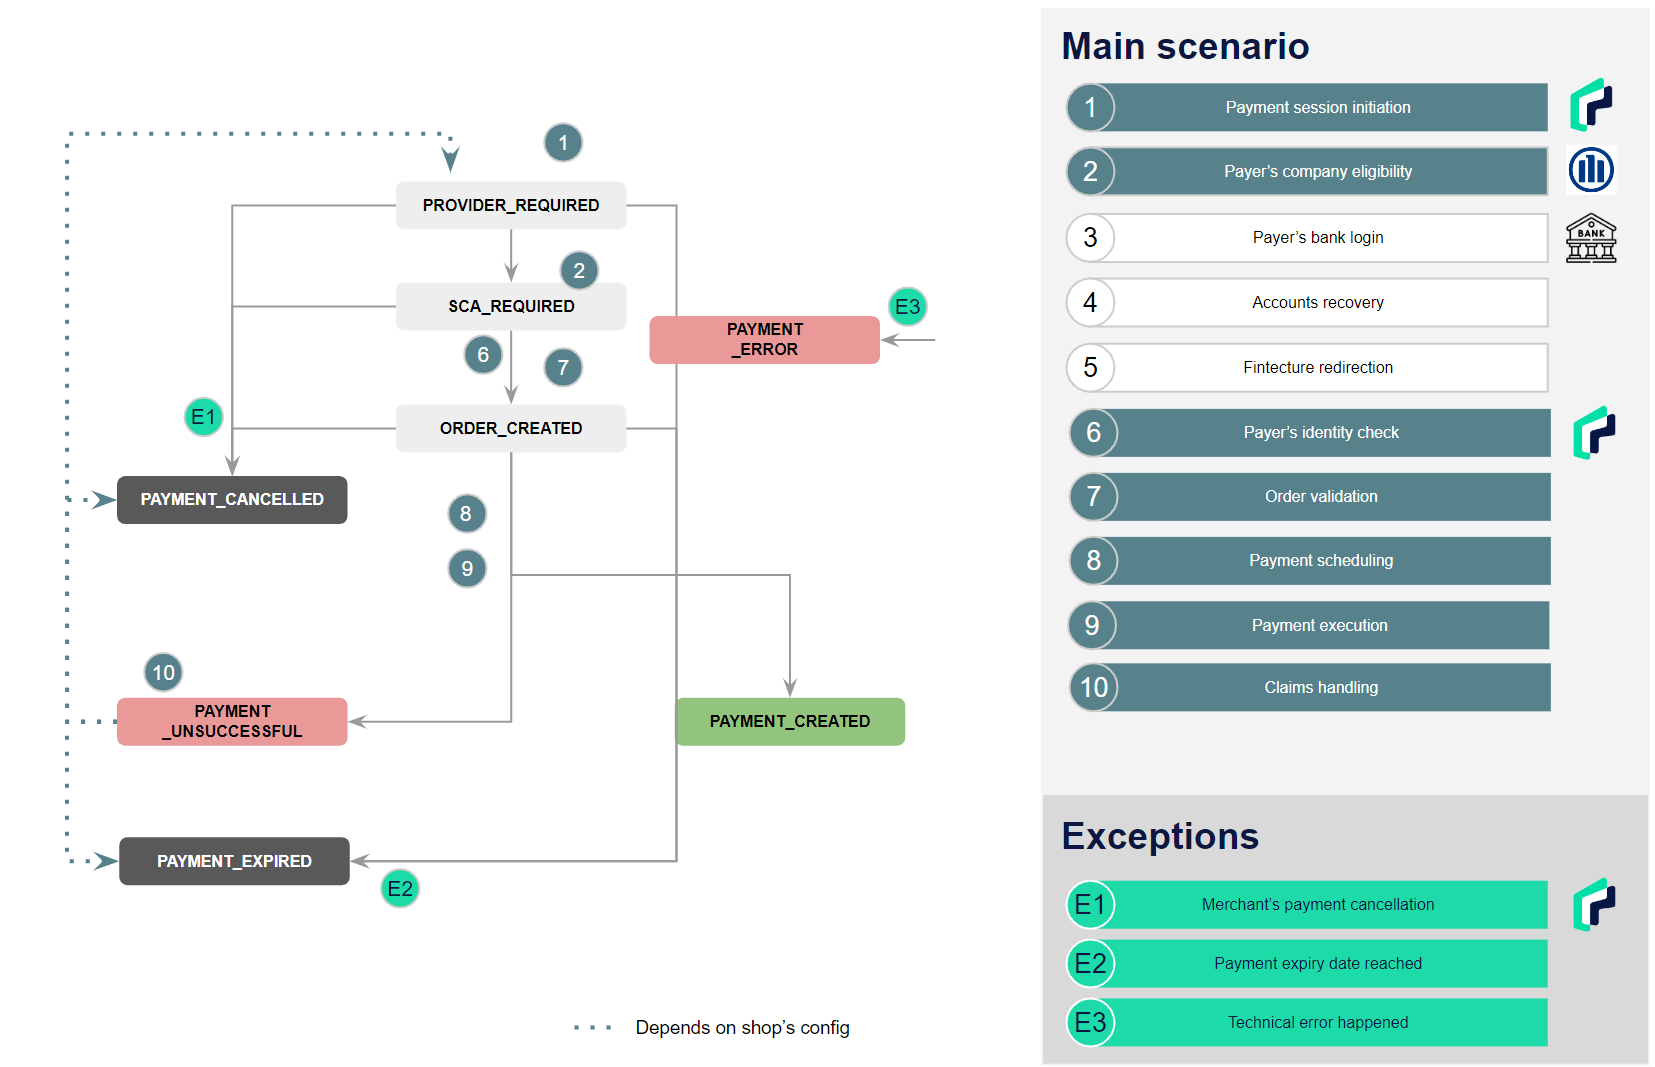The height and width of the screenshot is (1067, 1655).
Task: Select the dark PAYMENT_CANCELLED box
Action: tap(232, 499)
